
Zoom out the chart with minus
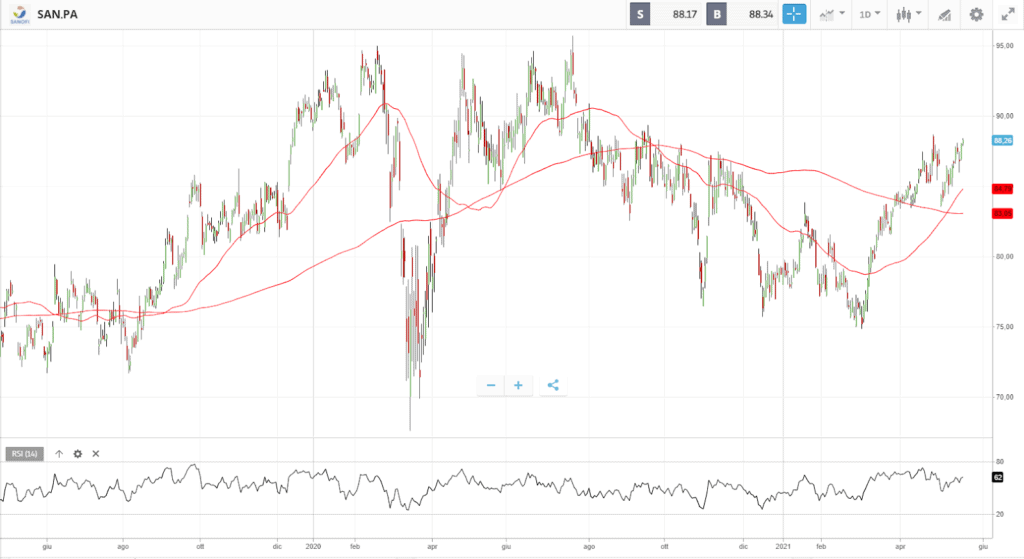(491, 385)
